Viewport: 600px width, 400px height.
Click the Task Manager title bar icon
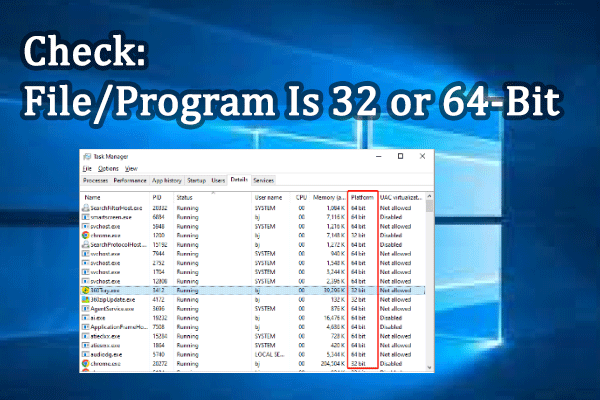[x=87, y=156]
